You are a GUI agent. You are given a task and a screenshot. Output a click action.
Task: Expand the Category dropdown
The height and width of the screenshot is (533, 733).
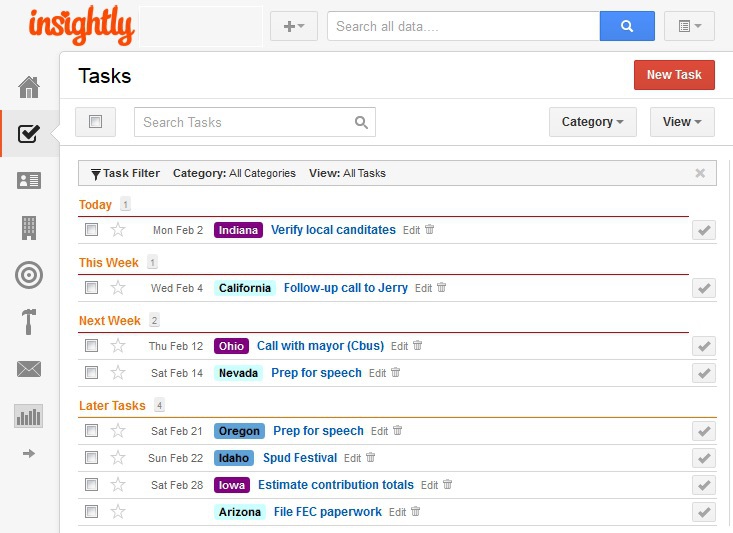(x=592, y=122)
